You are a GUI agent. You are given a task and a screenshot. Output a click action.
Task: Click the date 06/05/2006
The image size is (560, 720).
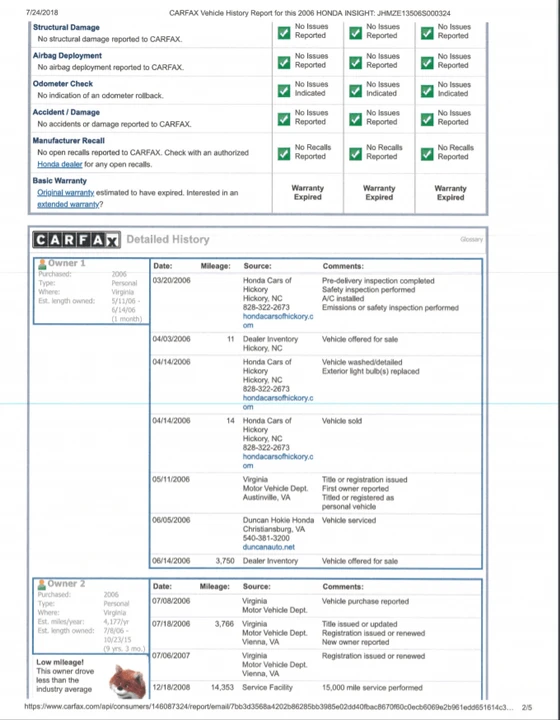coord(171,520)
